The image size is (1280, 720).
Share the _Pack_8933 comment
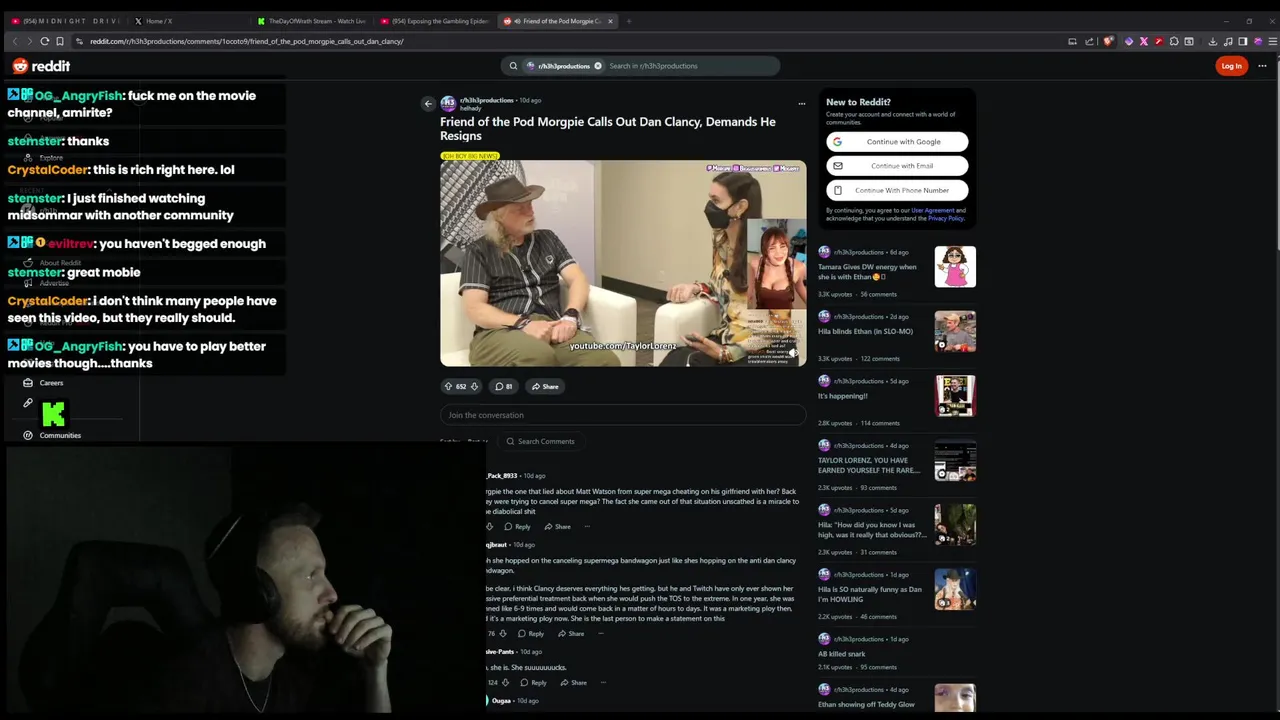tap(557, 526)
